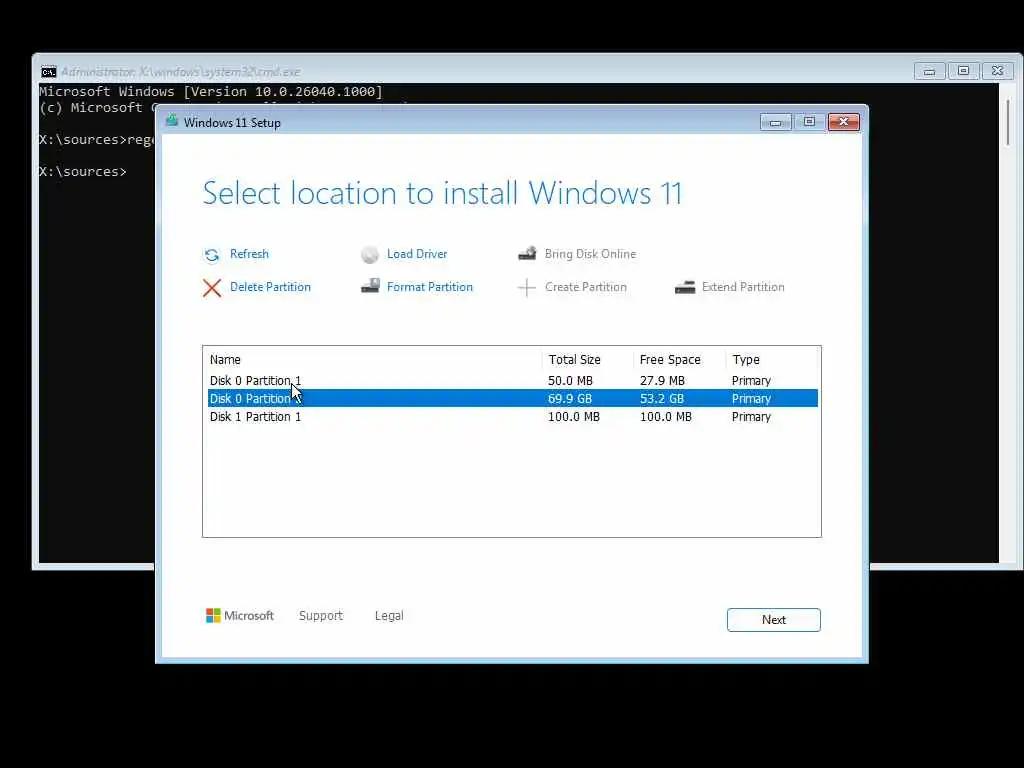This screenshot has height=768, width=1024.
Task: Click the Microsoft four-color logo
Action: click(x=213, y=615)
